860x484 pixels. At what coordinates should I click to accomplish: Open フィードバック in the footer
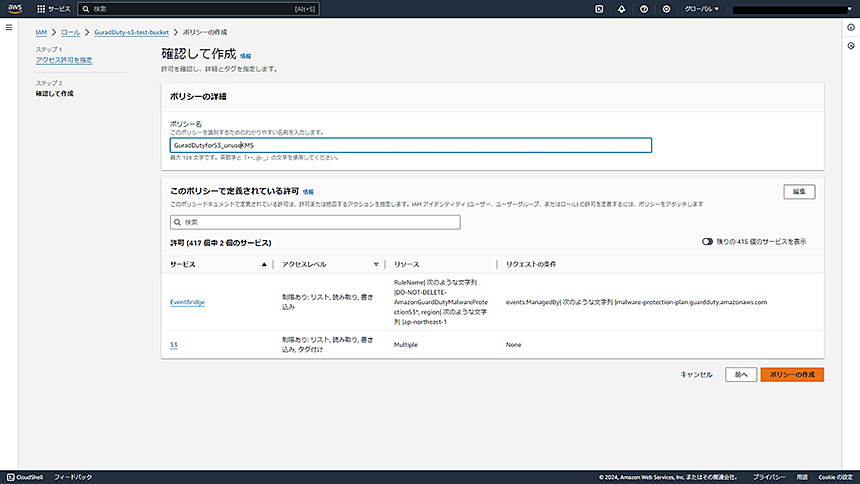pyautogui.click(x=73, y=477)
